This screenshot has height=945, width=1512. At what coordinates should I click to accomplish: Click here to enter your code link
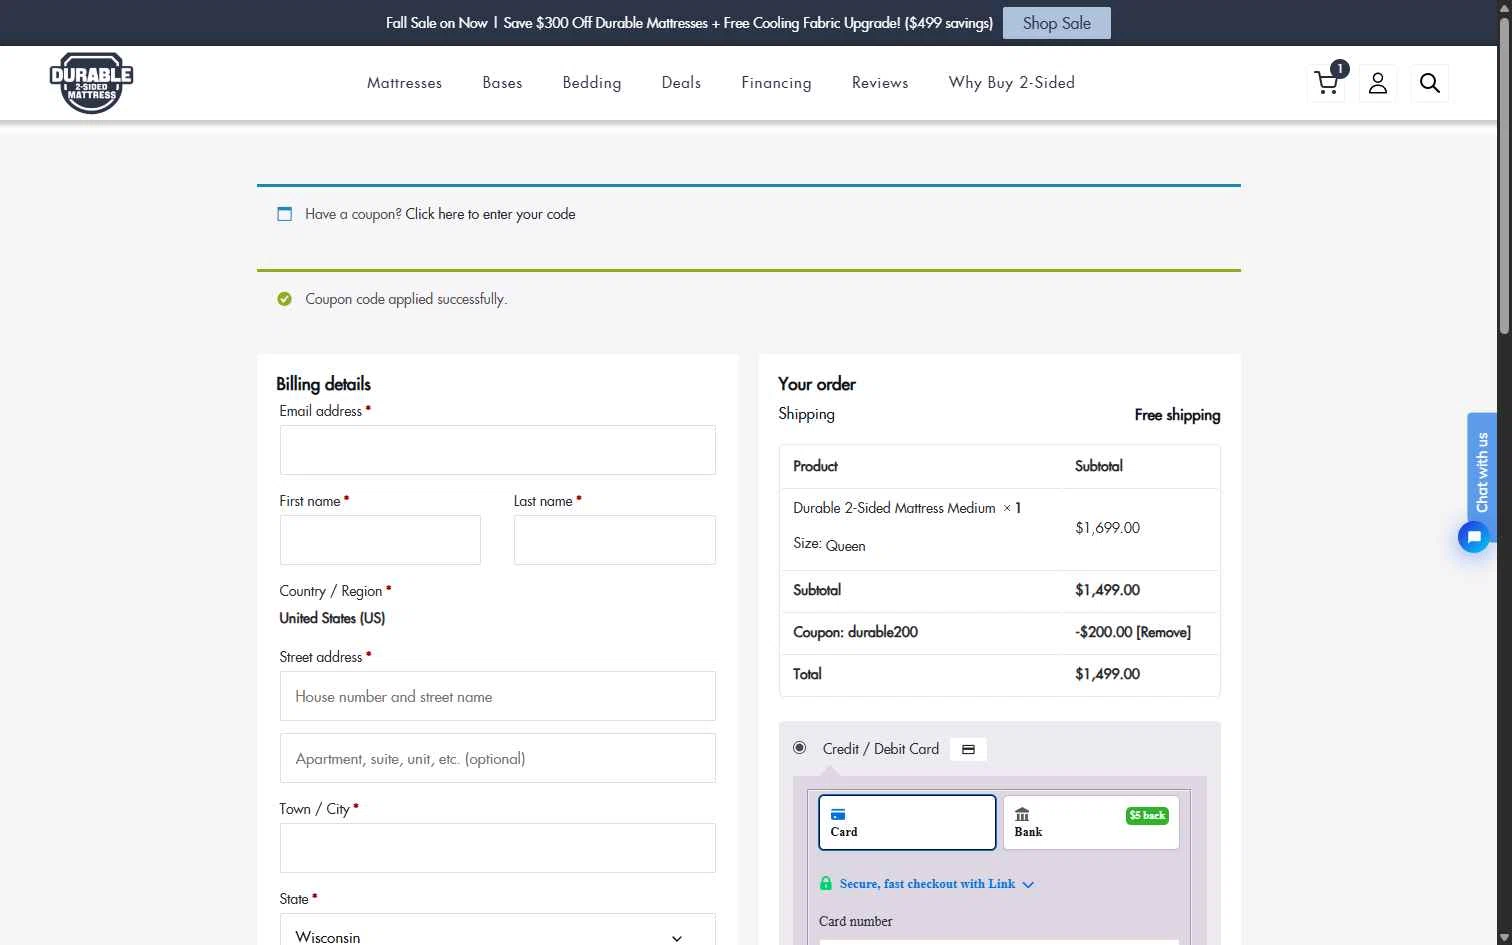490,214
